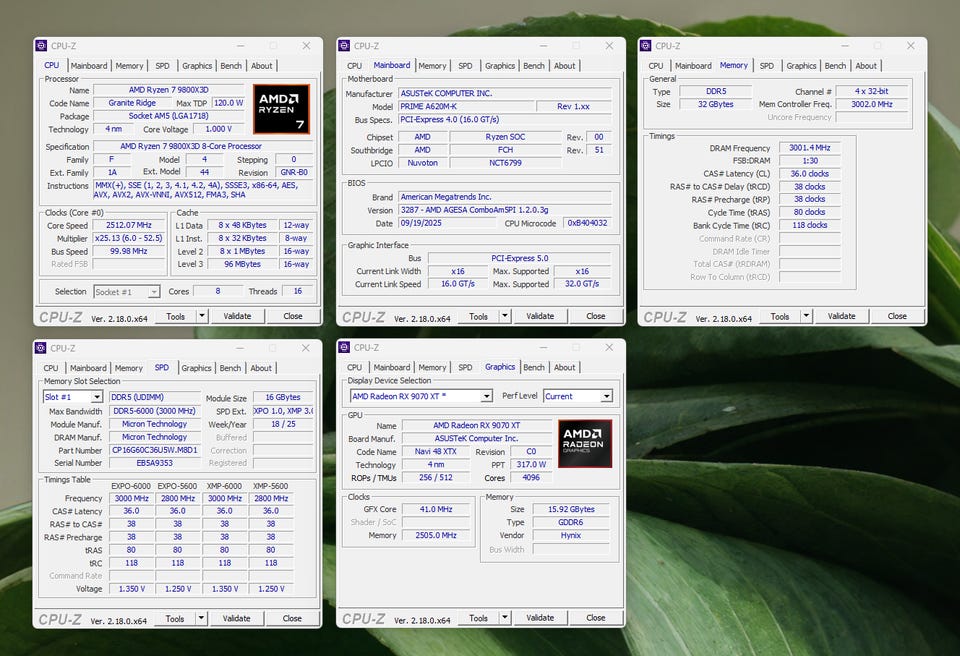The width and height of the screenshot is (960, 656).
Task: Click the Core Speed value field
Action: 130,226
